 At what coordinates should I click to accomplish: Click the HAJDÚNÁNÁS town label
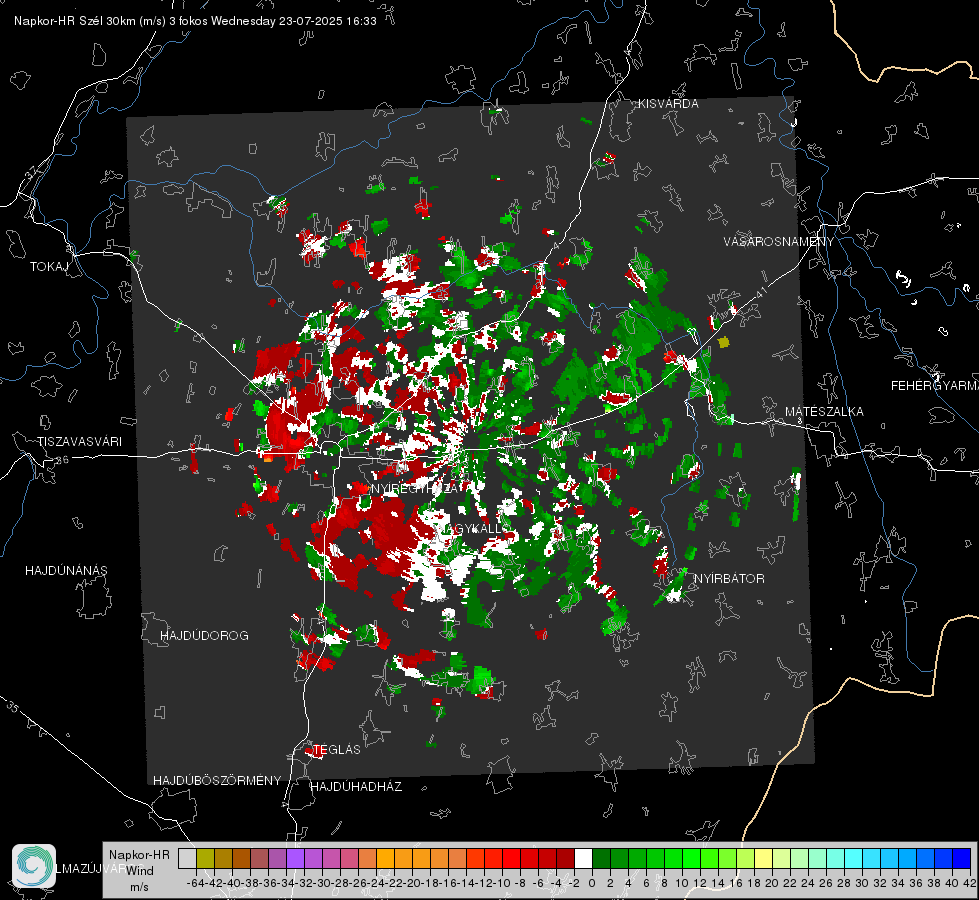(66, 571)
